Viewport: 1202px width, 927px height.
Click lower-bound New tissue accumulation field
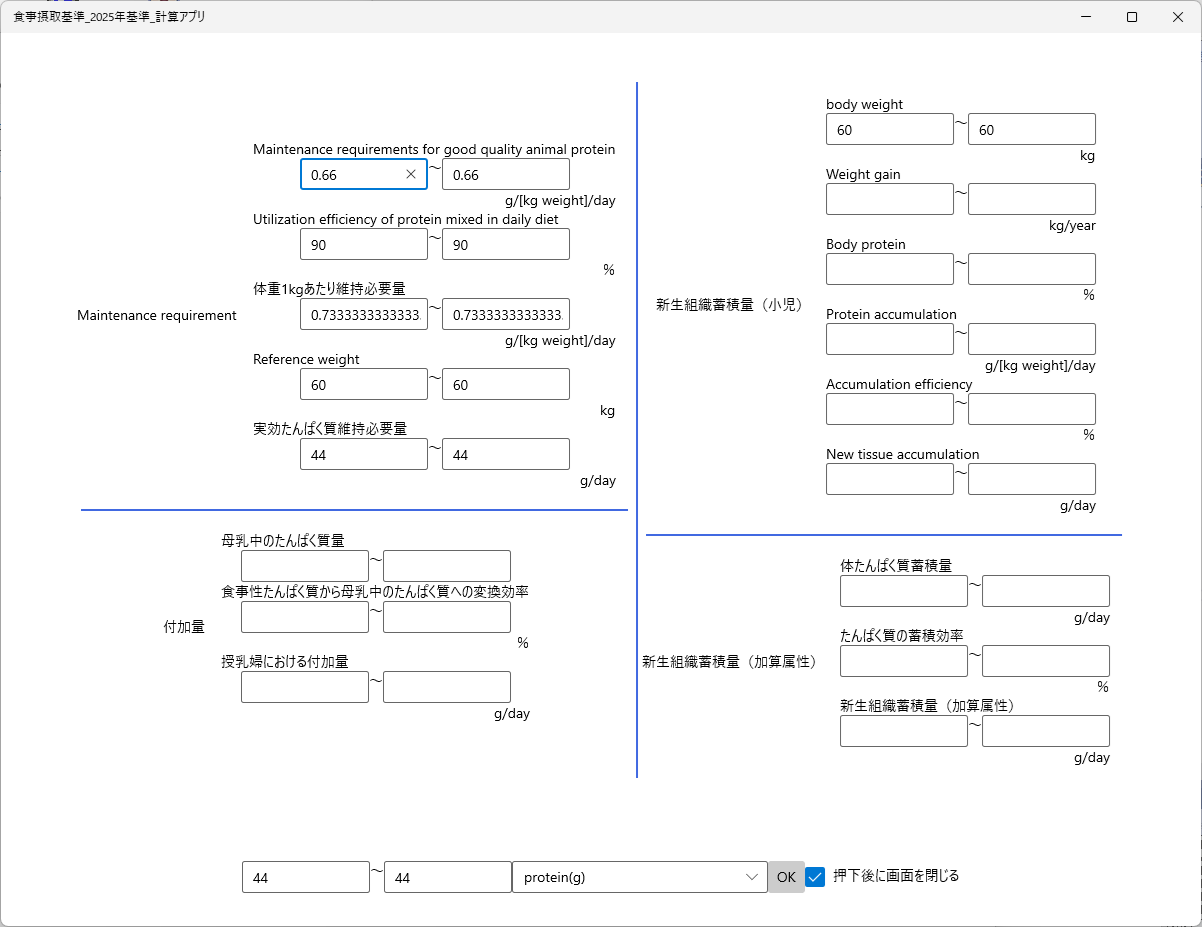tap(890, 479)
